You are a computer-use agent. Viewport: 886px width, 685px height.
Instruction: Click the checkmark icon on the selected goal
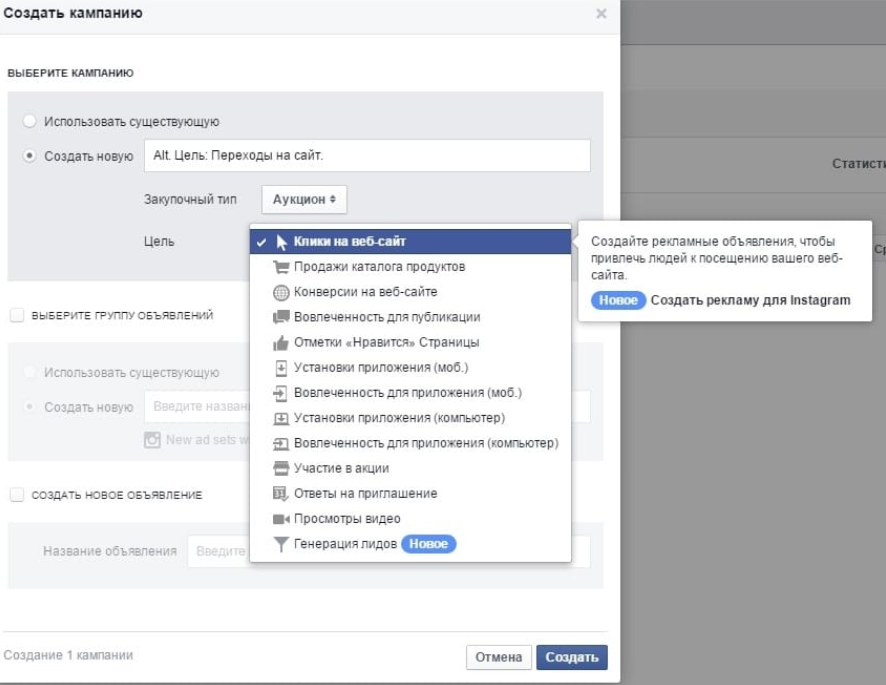[261, 242]
